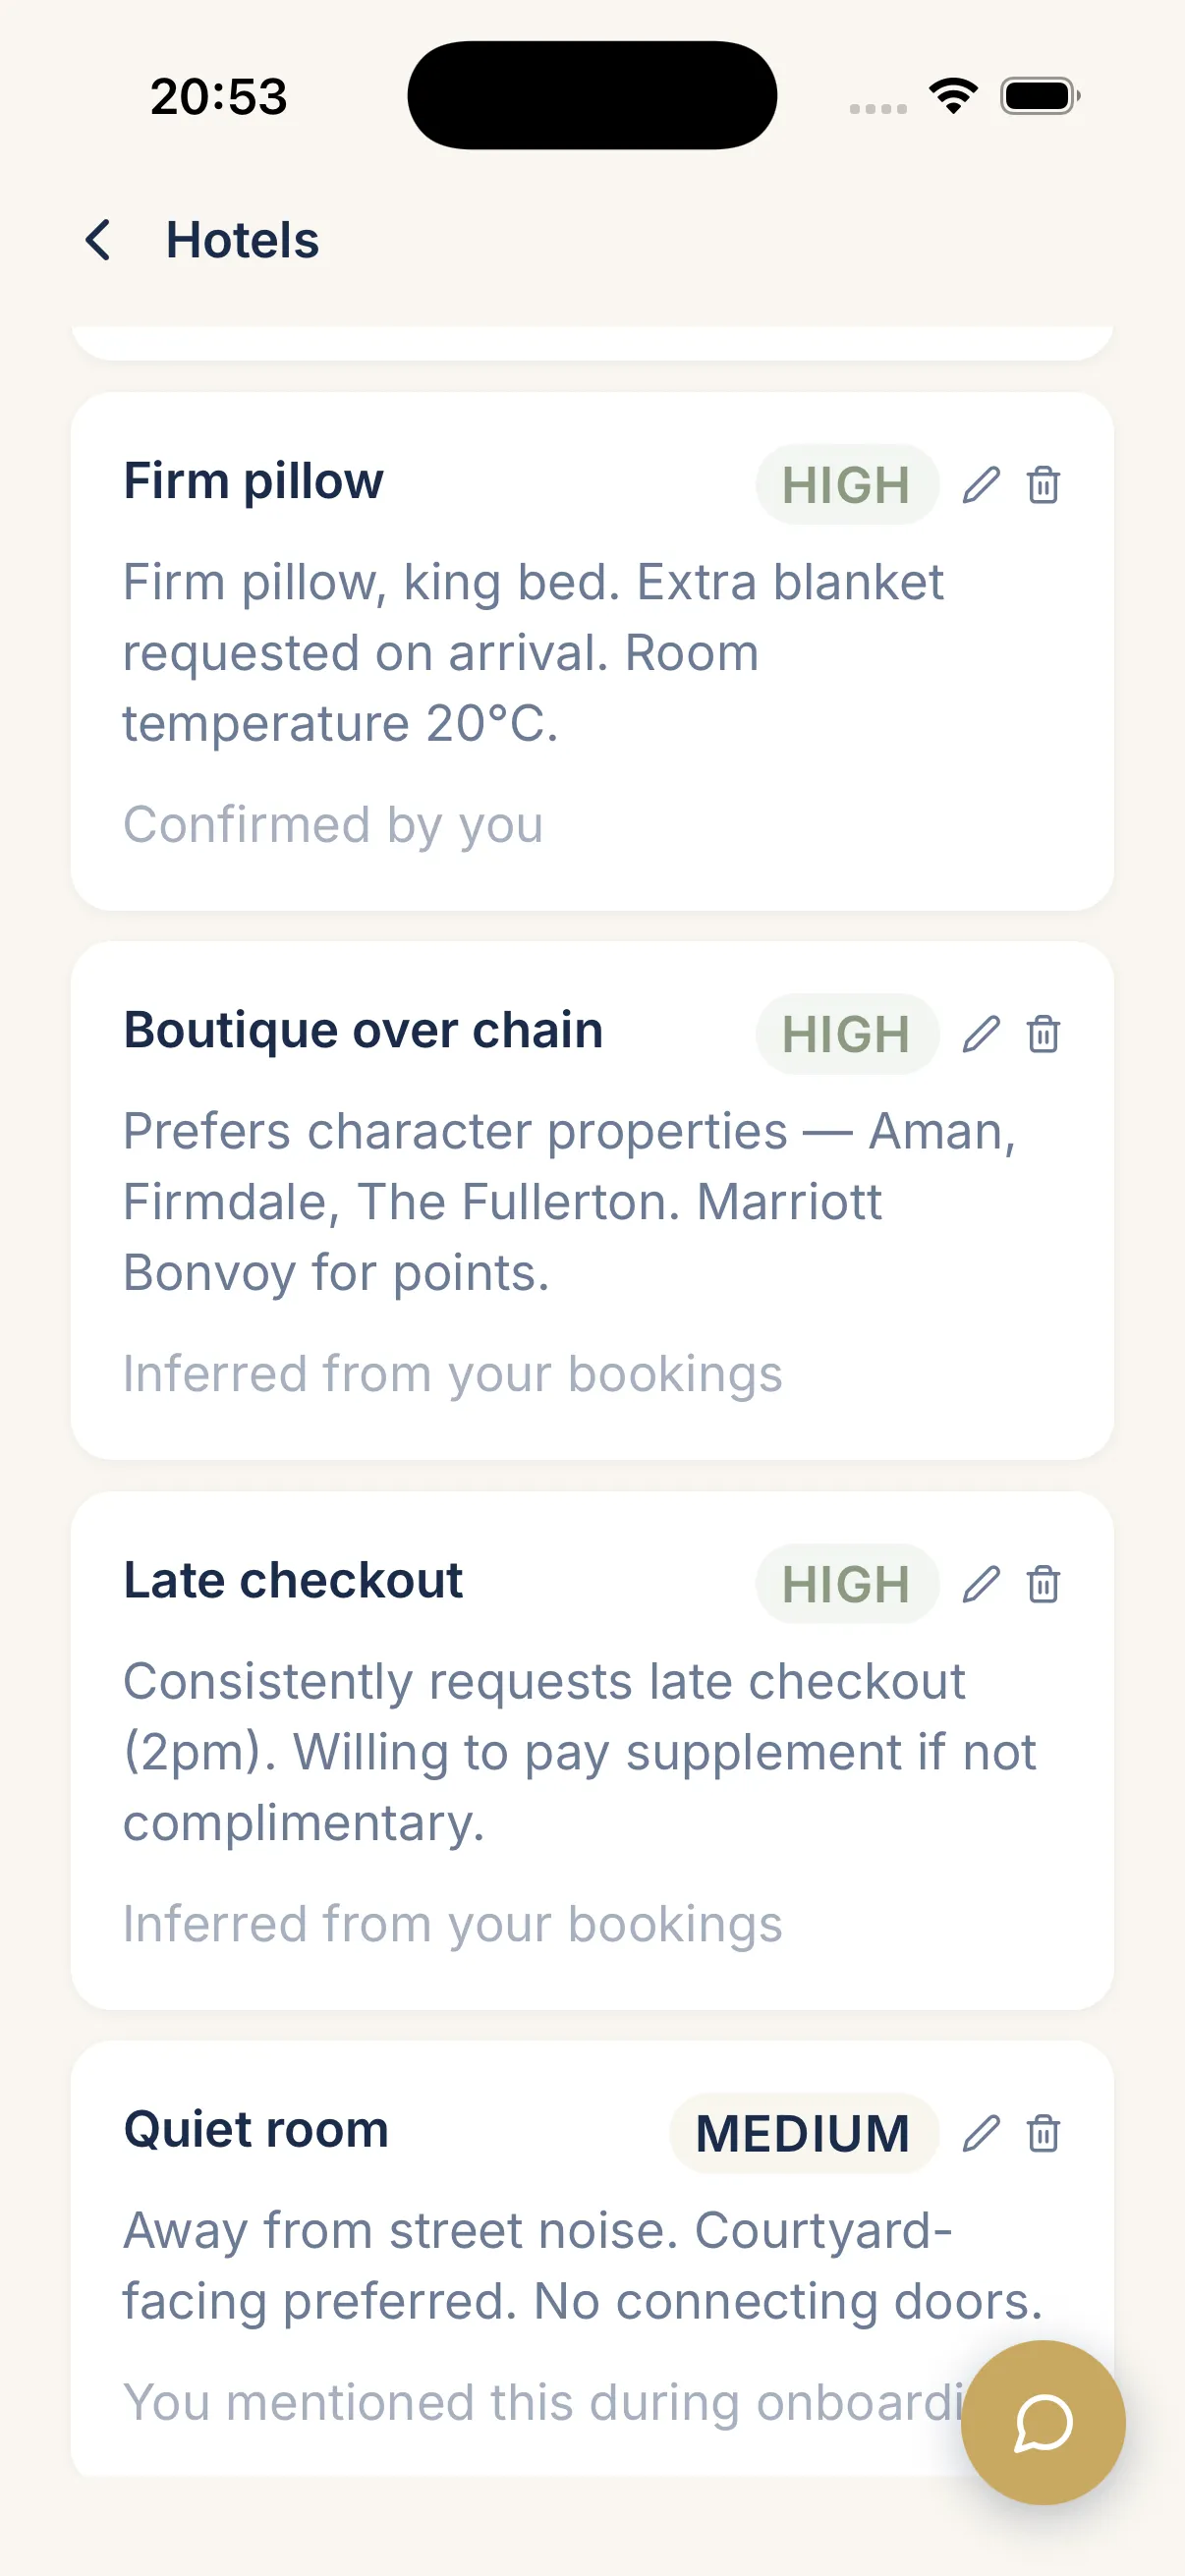Delete the Quiet room preference
This screenshot has width=1185, height=2576.
[1043, 2133]
